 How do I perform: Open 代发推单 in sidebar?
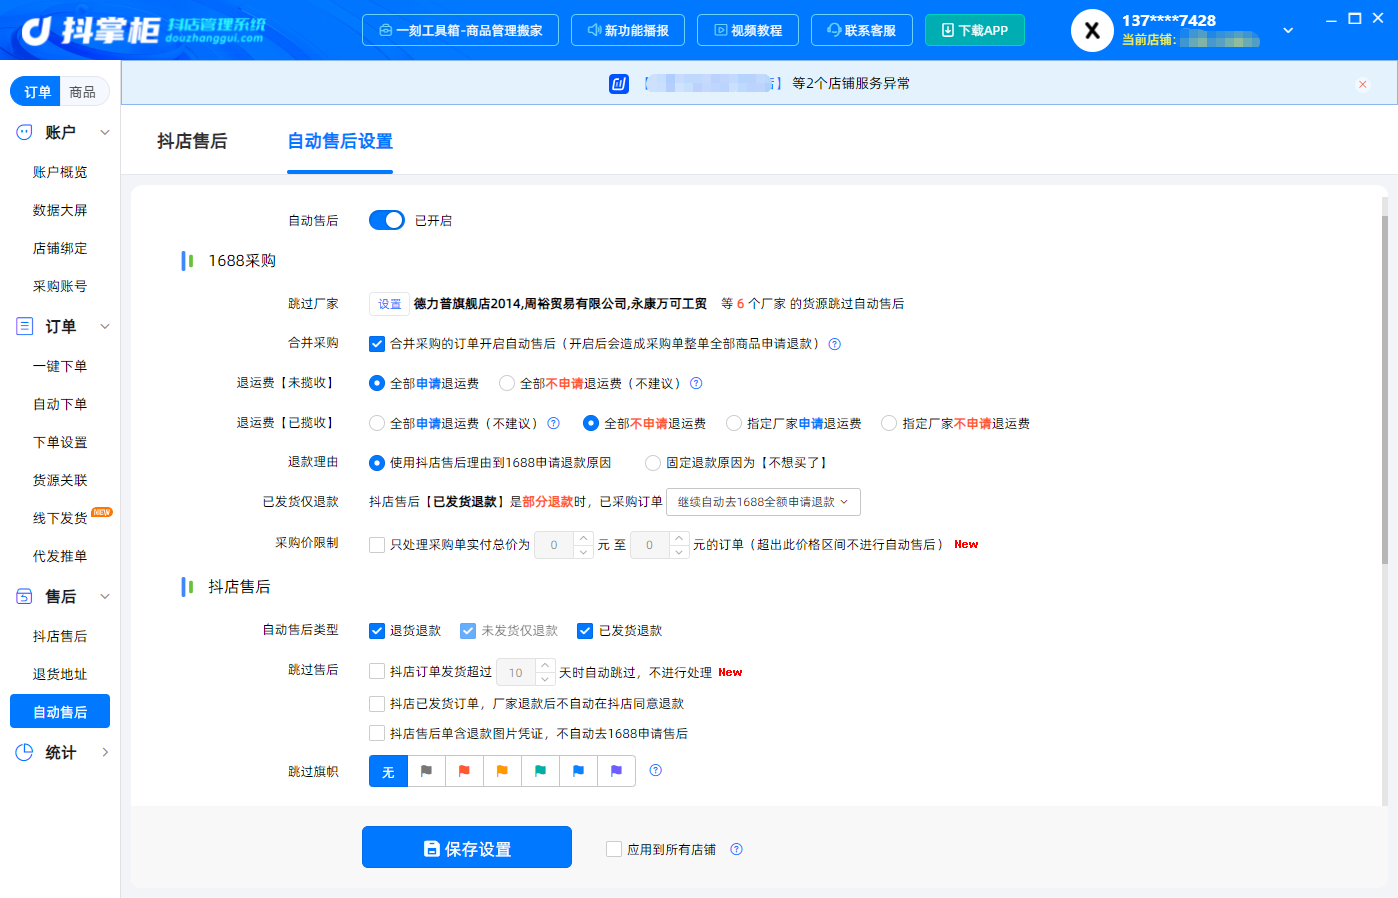[60, 556]
